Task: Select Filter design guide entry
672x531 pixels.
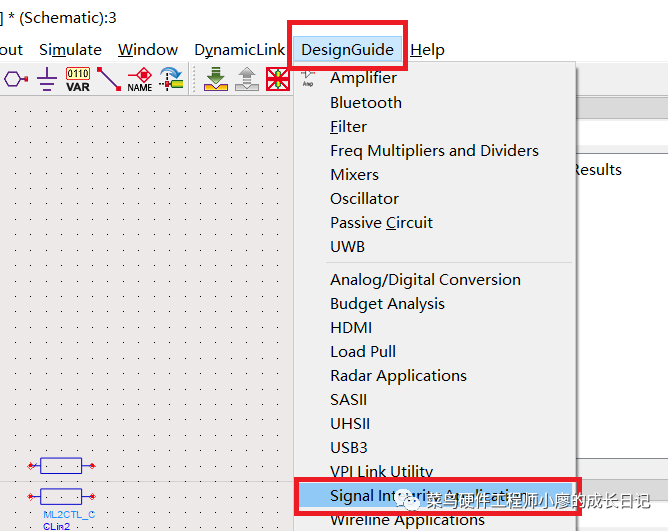Action: pyautogui.click(x=435, y=126)
